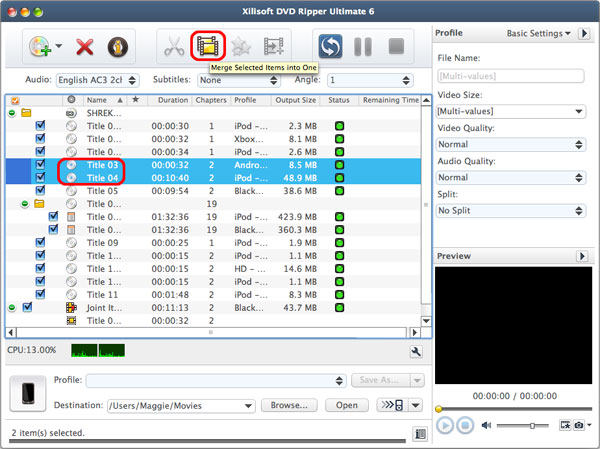The image size is (600, 449).
Task: Uncheck the Title 03 checkbox
Action: (40, 165)
